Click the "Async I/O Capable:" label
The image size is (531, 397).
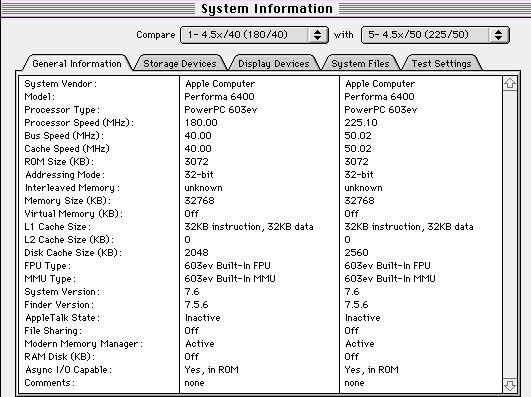(x=68, y=370)
